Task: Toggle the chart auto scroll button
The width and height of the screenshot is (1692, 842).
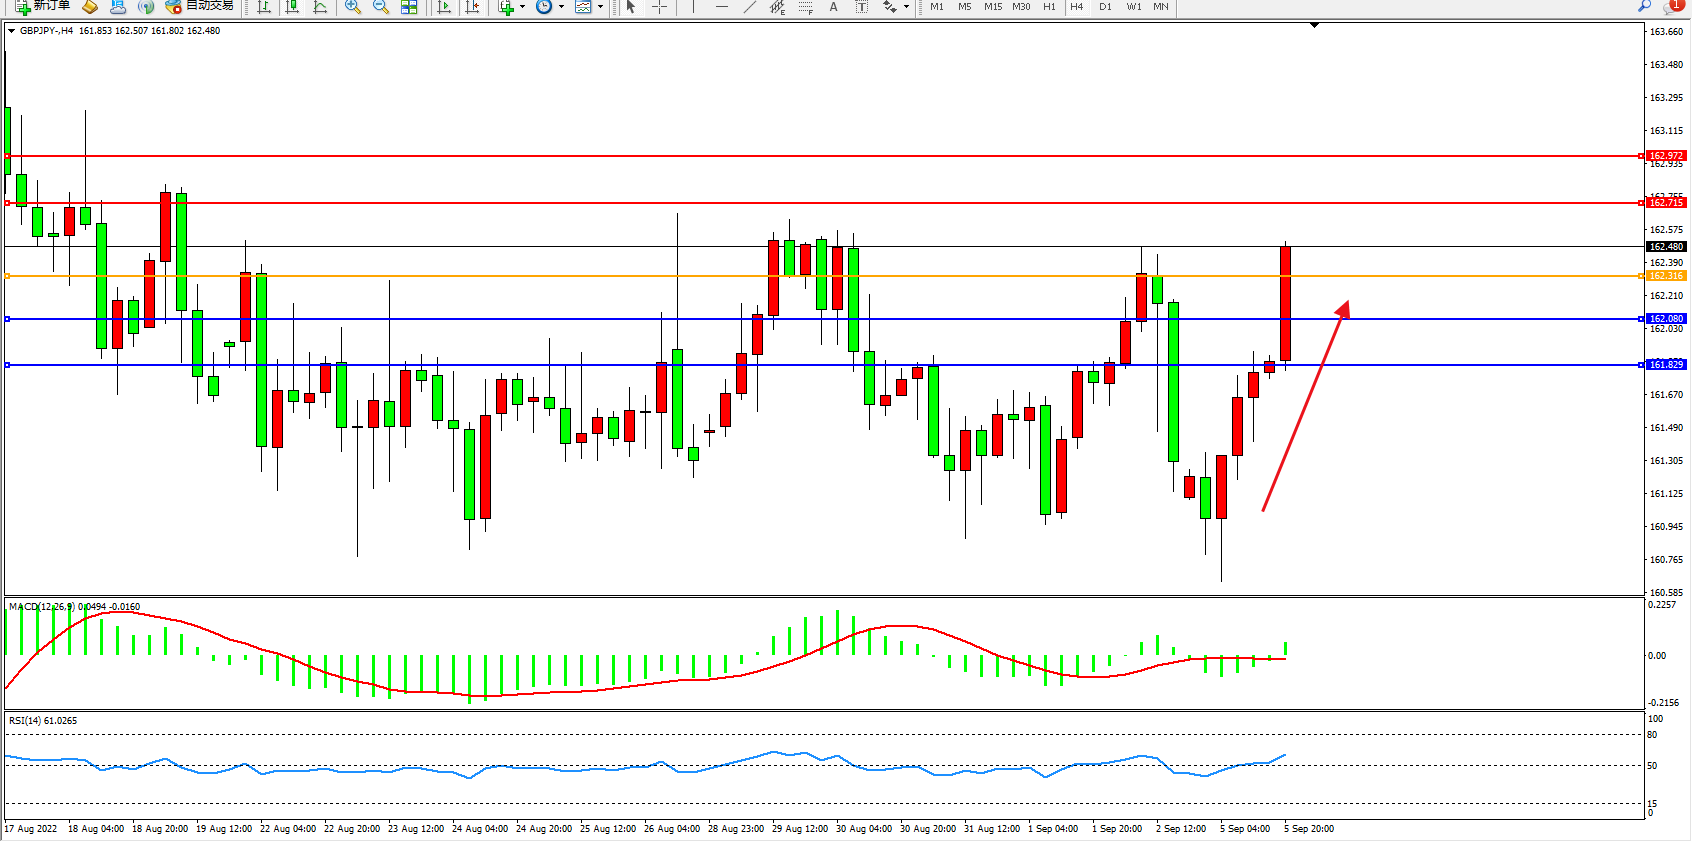Action: (x=444, y=6)
